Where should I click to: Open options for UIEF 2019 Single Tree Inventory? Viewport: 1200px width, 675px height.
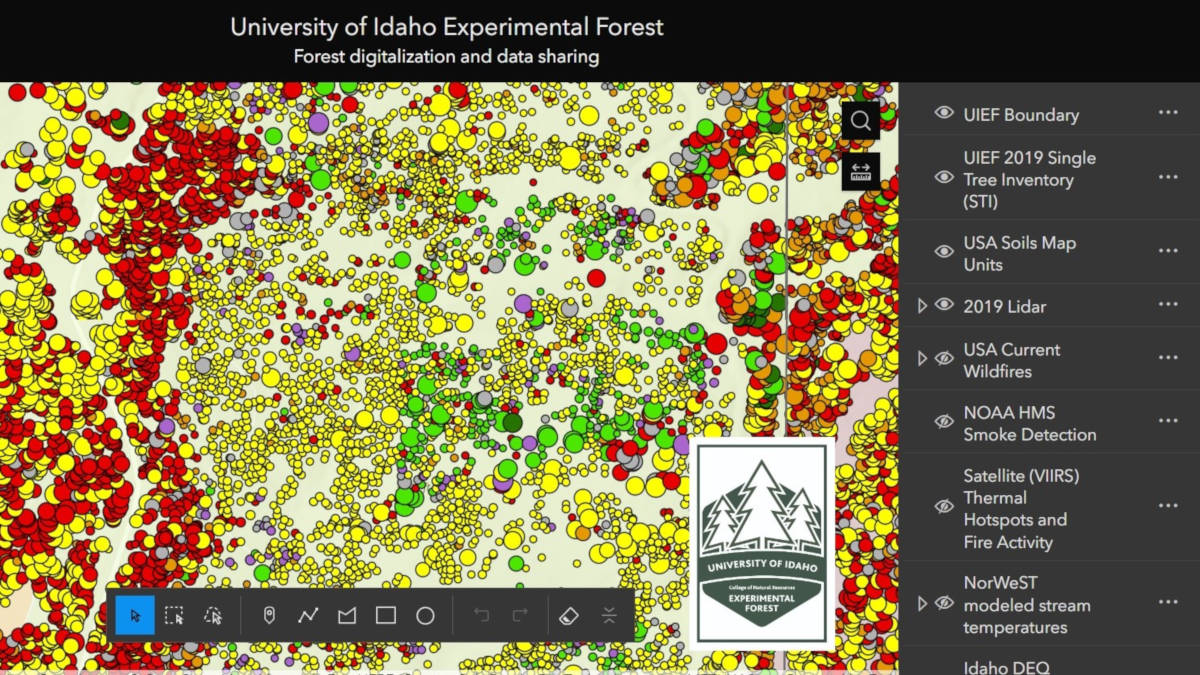point(1168,178)
